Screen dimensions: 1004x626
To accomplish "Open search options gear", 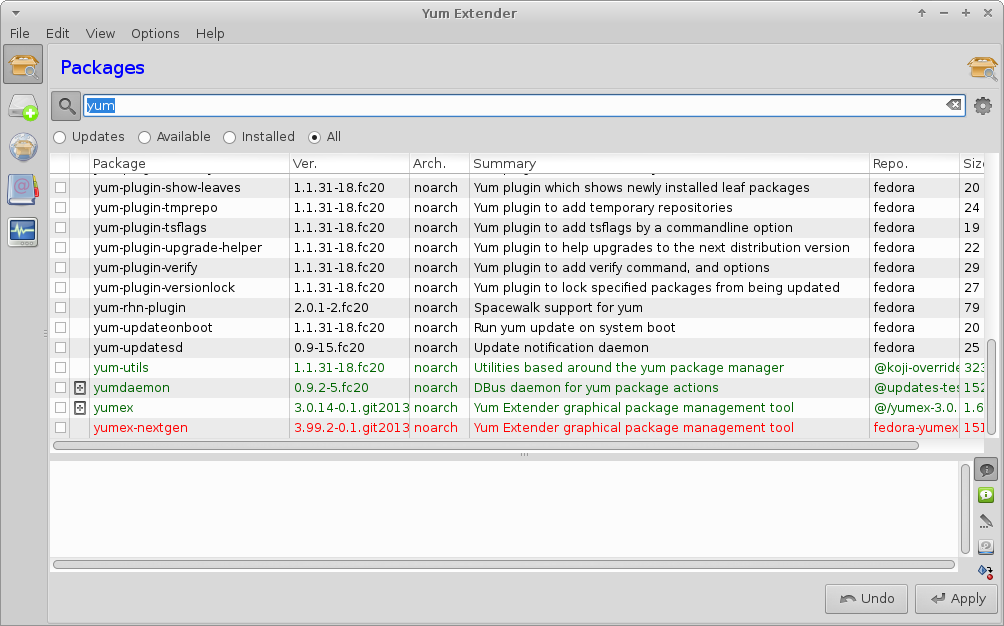I will point(983,106).
